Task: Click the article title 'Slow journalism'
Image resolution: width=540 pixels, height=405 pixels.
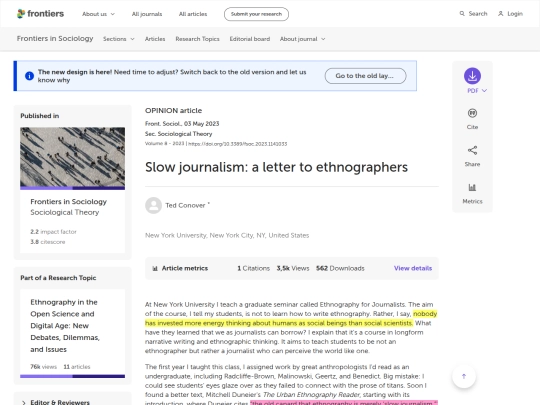Action: click(277, 167)
